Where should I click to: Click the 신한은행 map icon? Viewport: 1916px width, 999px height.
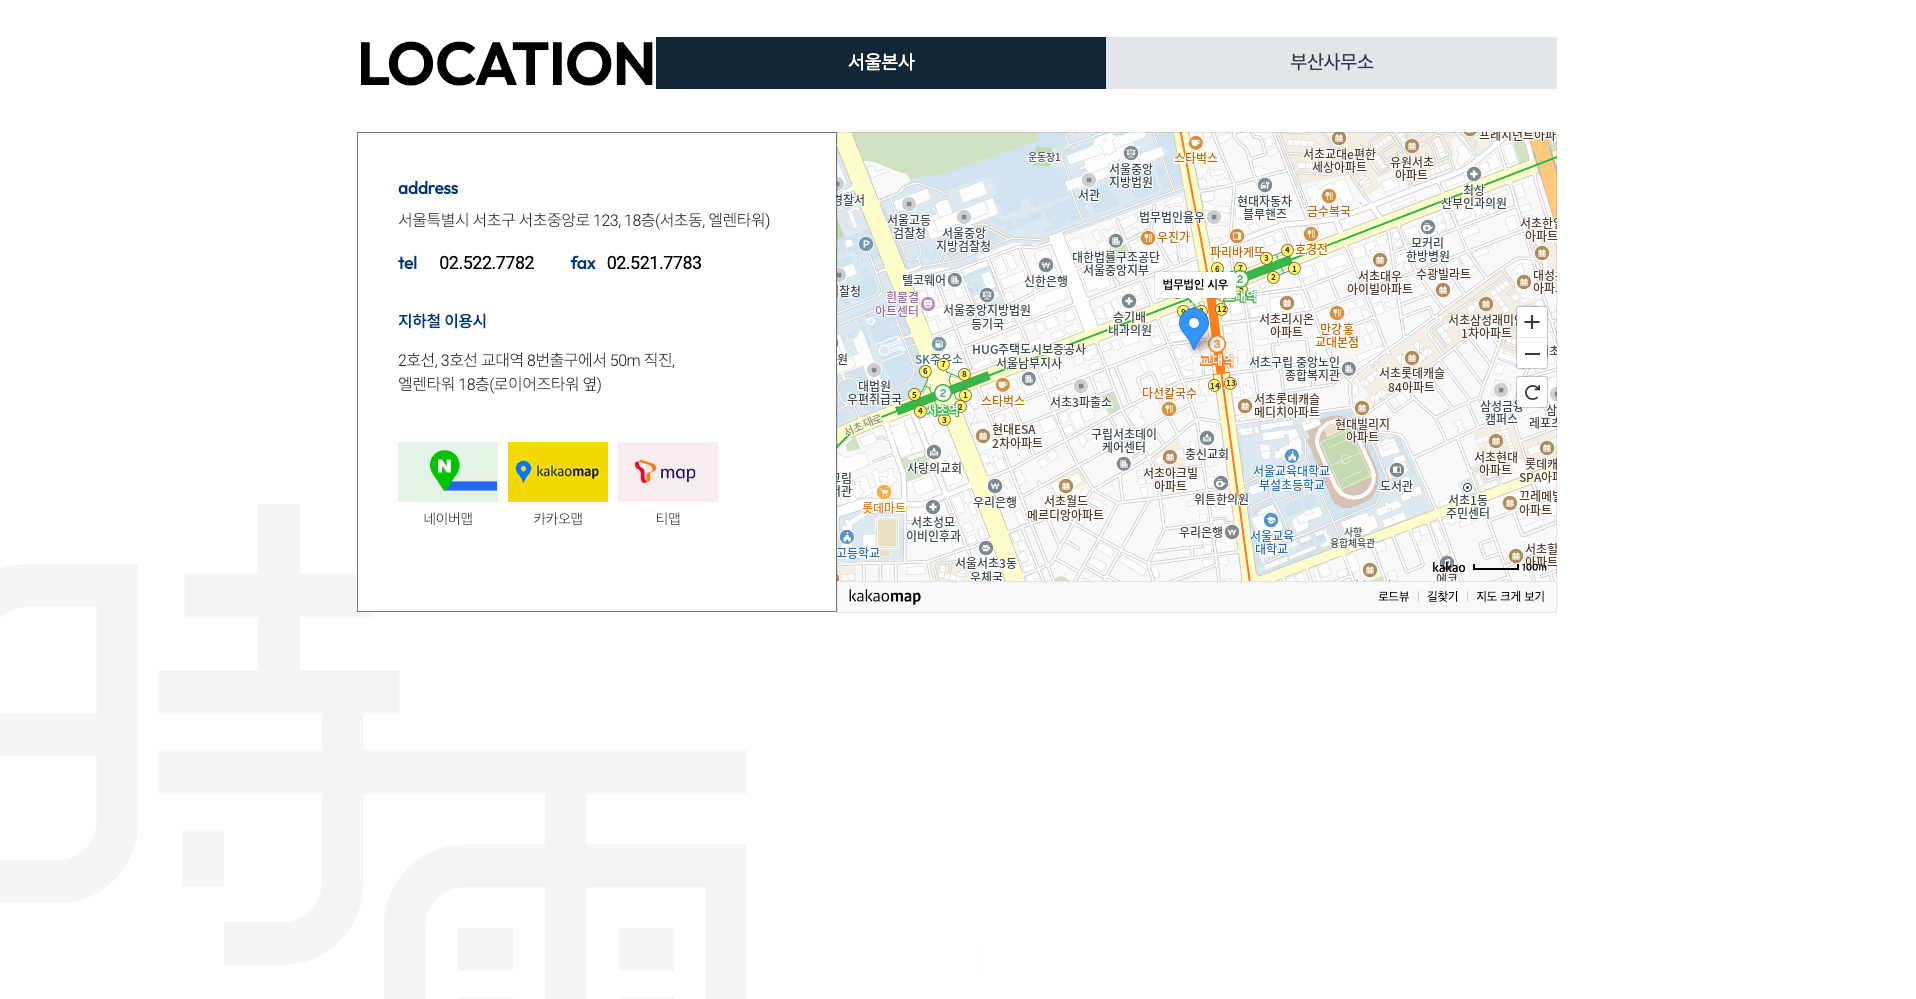pyautogui.click(x=1045, y=265)
